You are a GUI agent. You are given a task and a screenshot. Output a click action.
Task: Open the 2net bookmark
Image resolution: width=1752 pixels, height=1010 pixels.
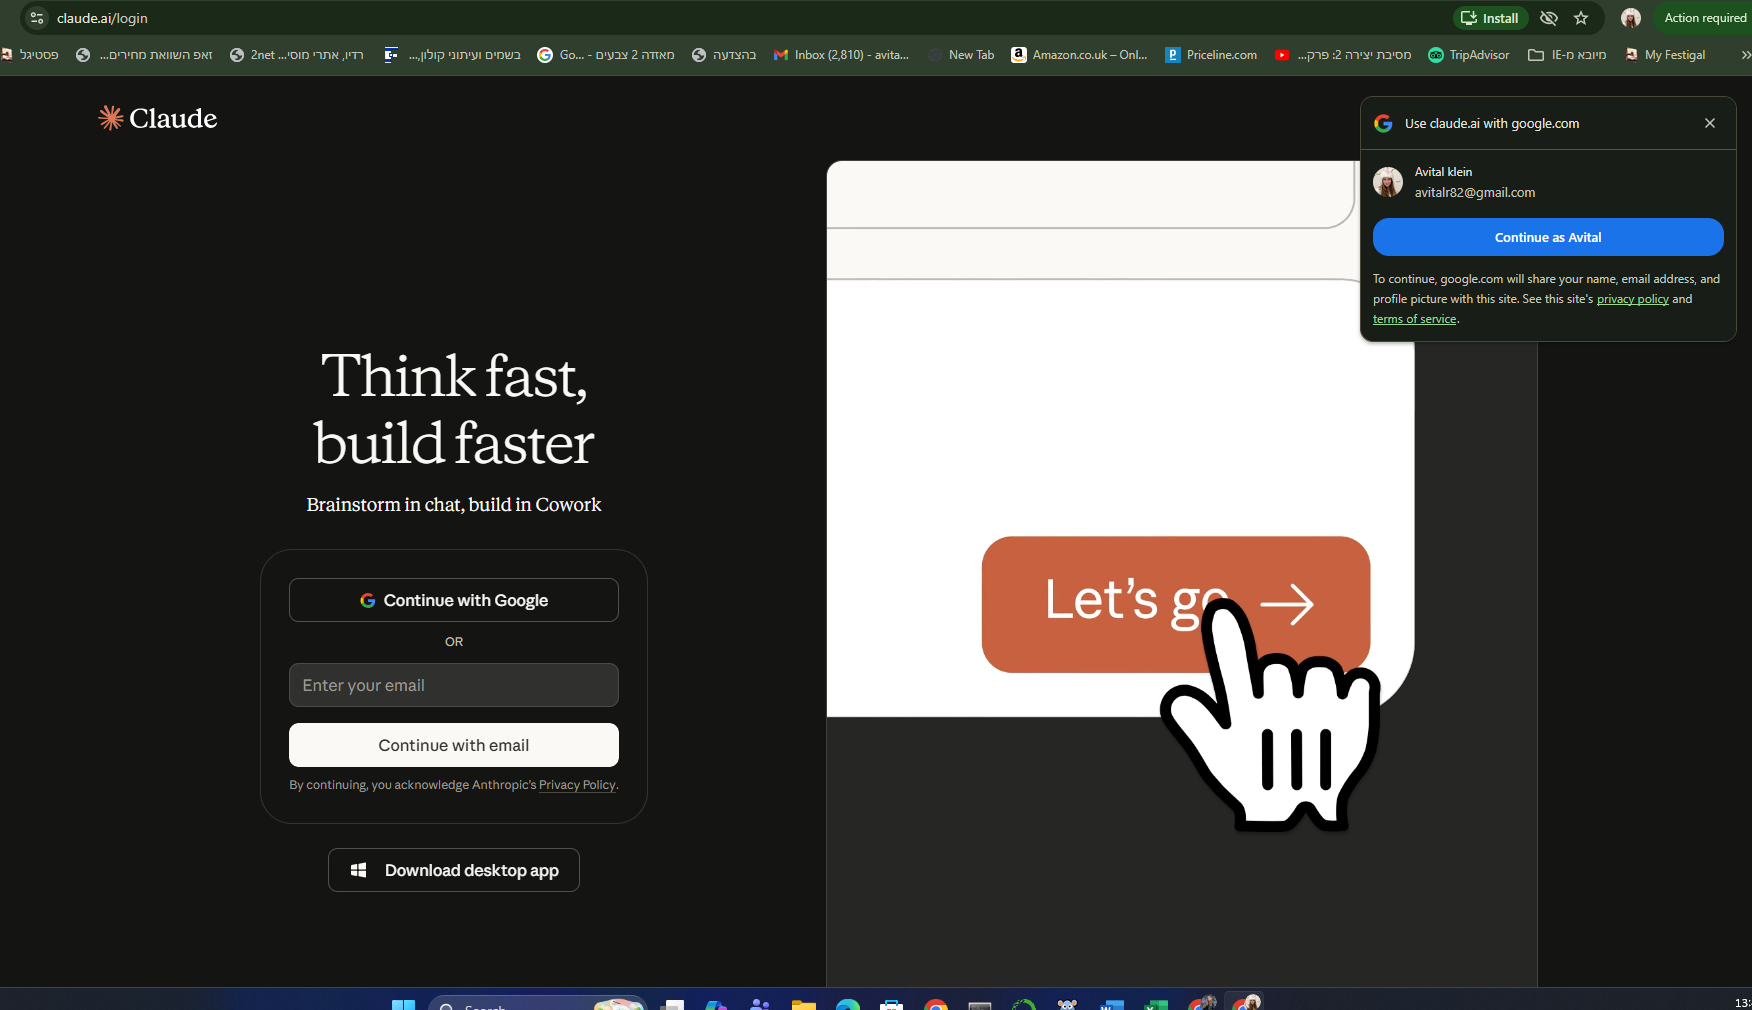click(x=297, y=55)
